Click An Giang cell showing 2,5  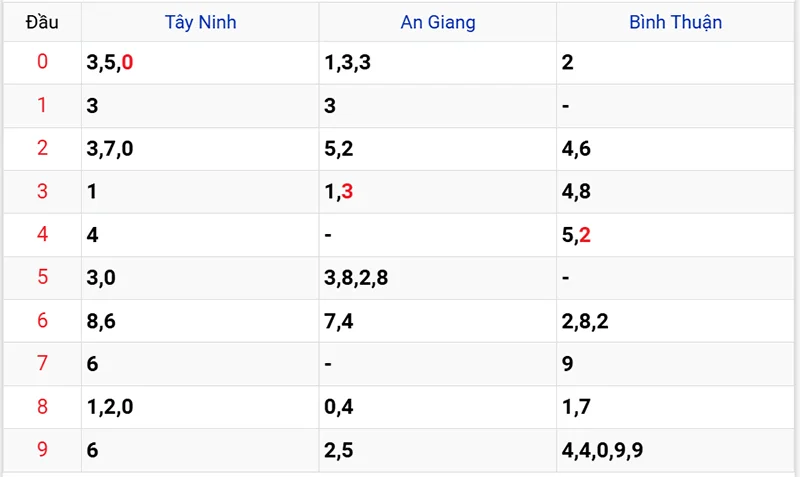(338, 450)
